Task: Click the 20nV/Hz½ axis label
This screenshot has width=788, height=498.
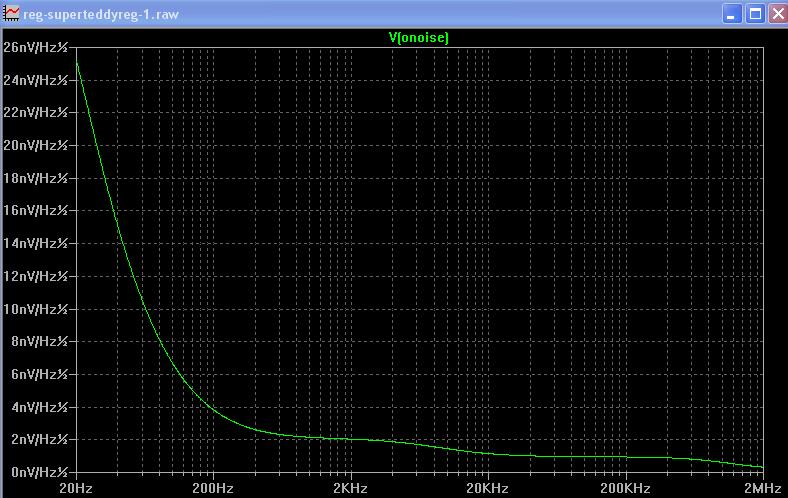Action: [x=35, y=145]
